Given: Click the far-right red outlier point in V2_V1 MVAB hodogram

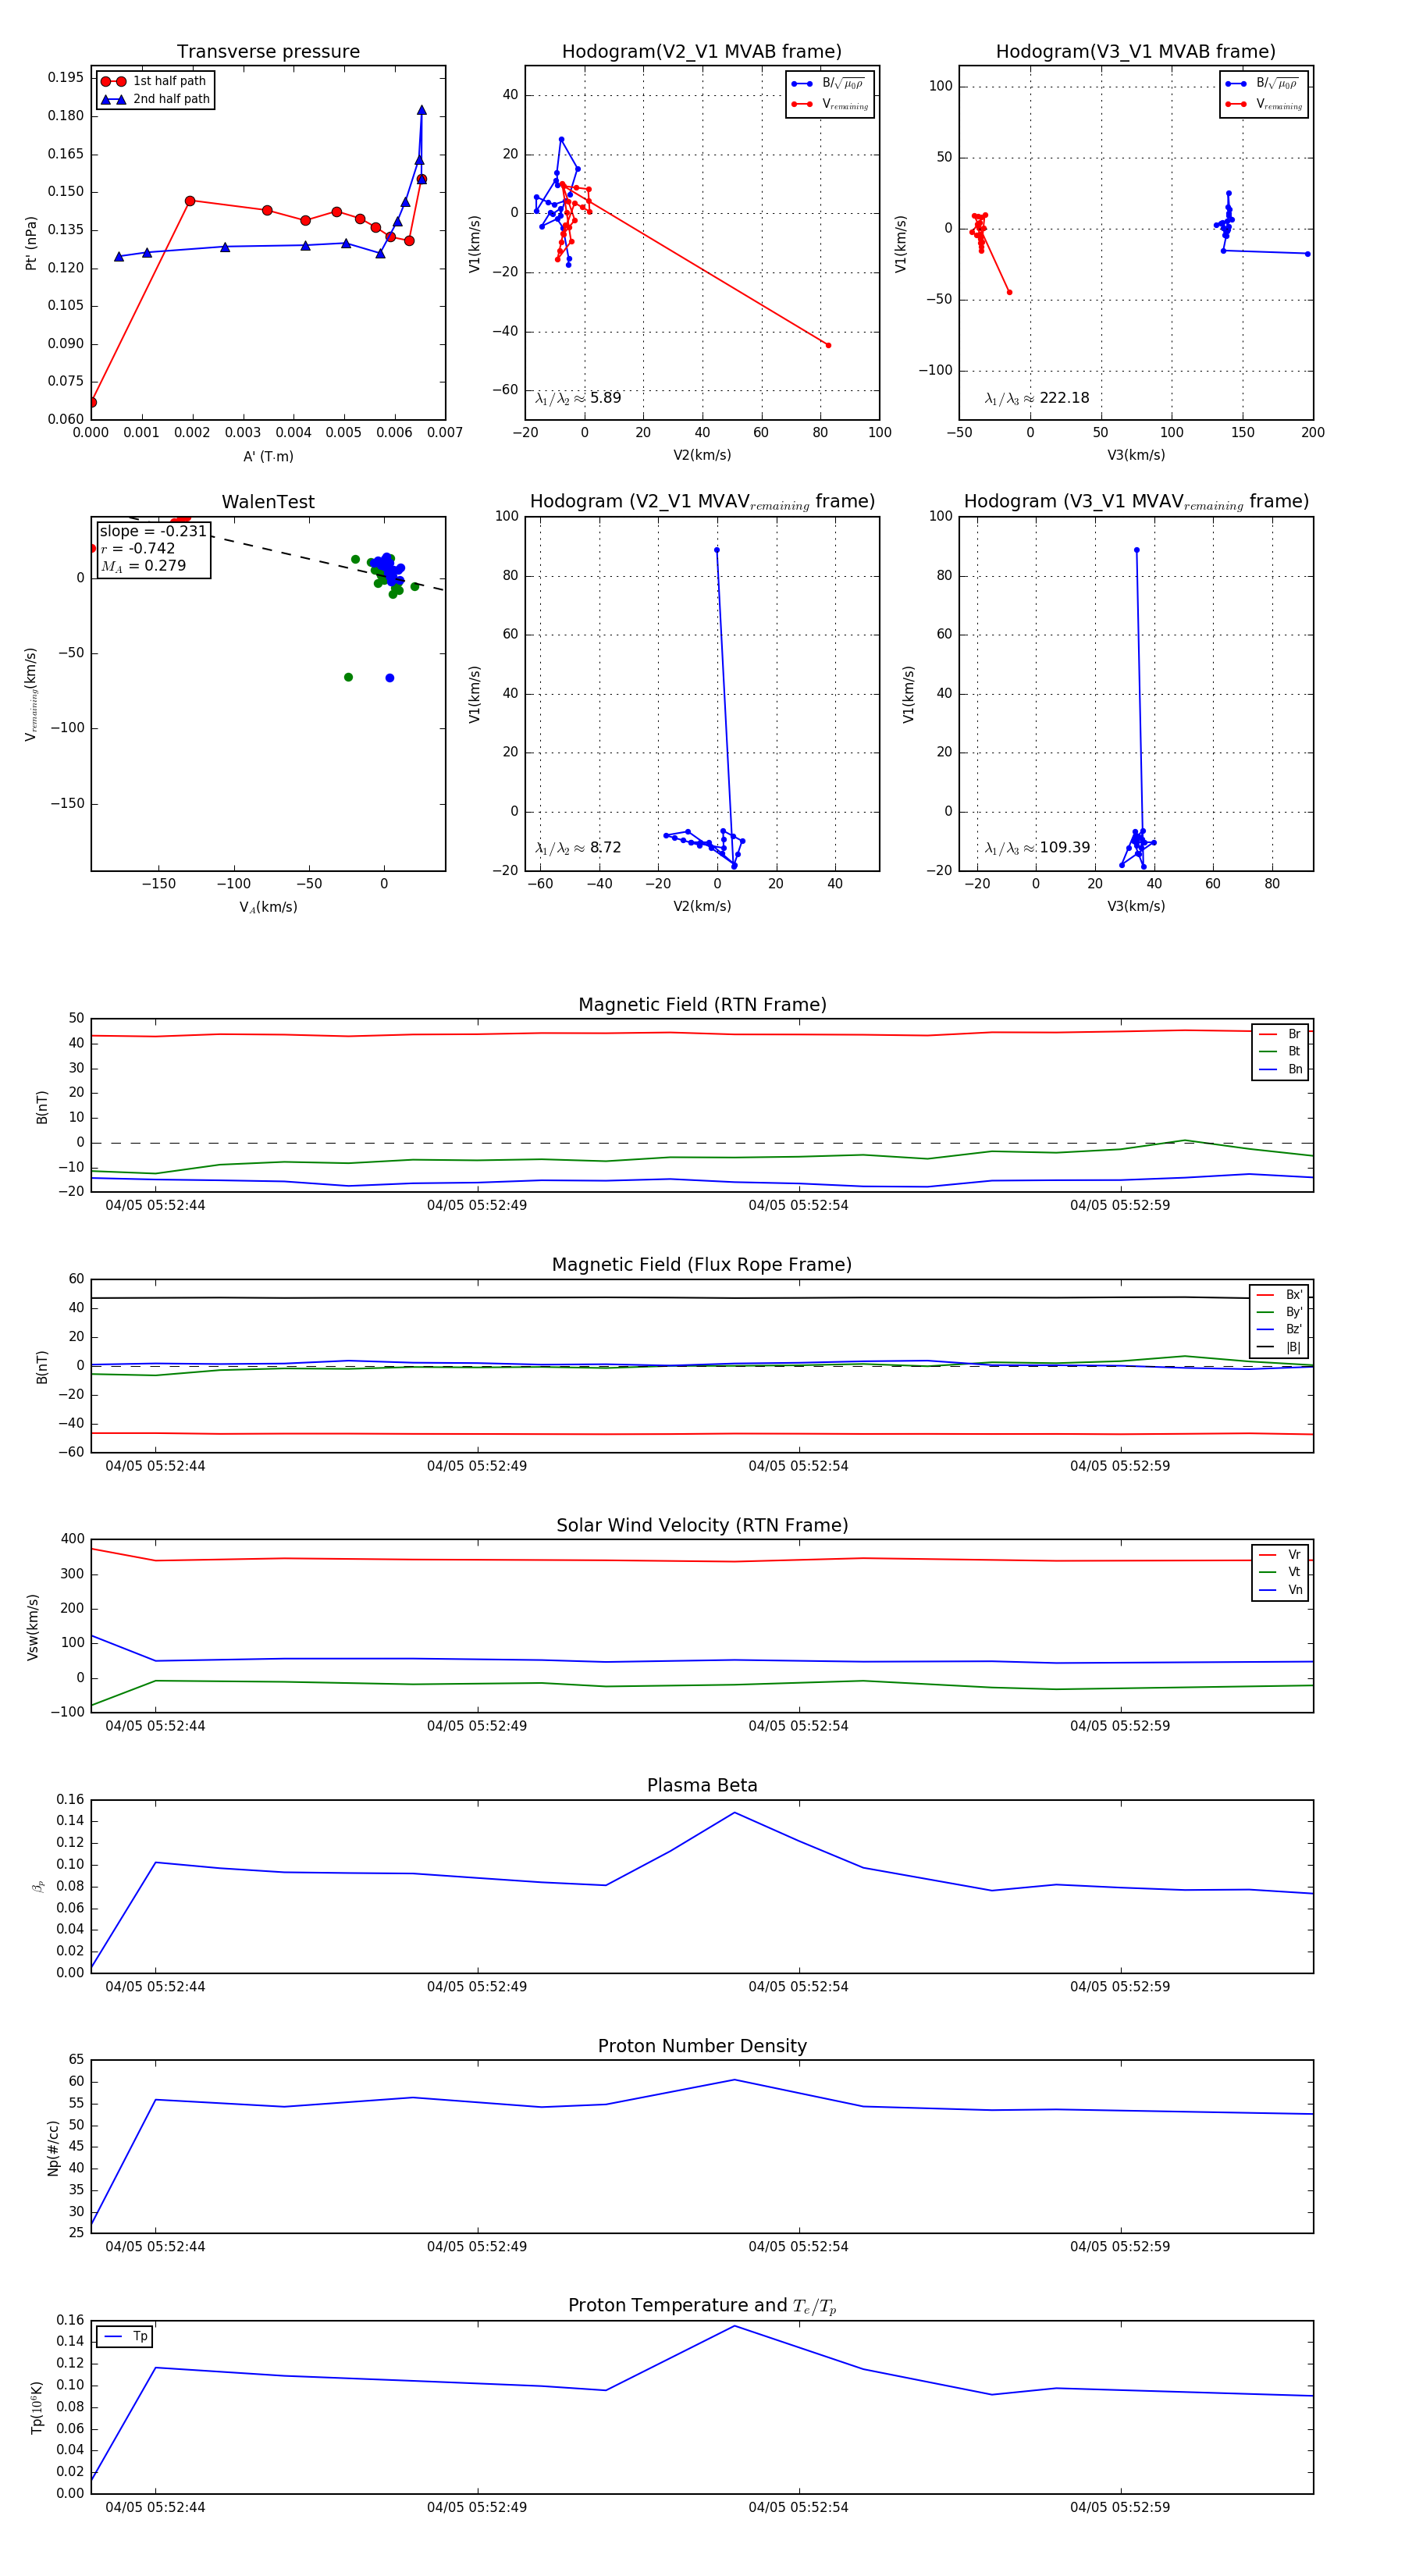Looking at the screenshot, I should click(x=828, y=345).
